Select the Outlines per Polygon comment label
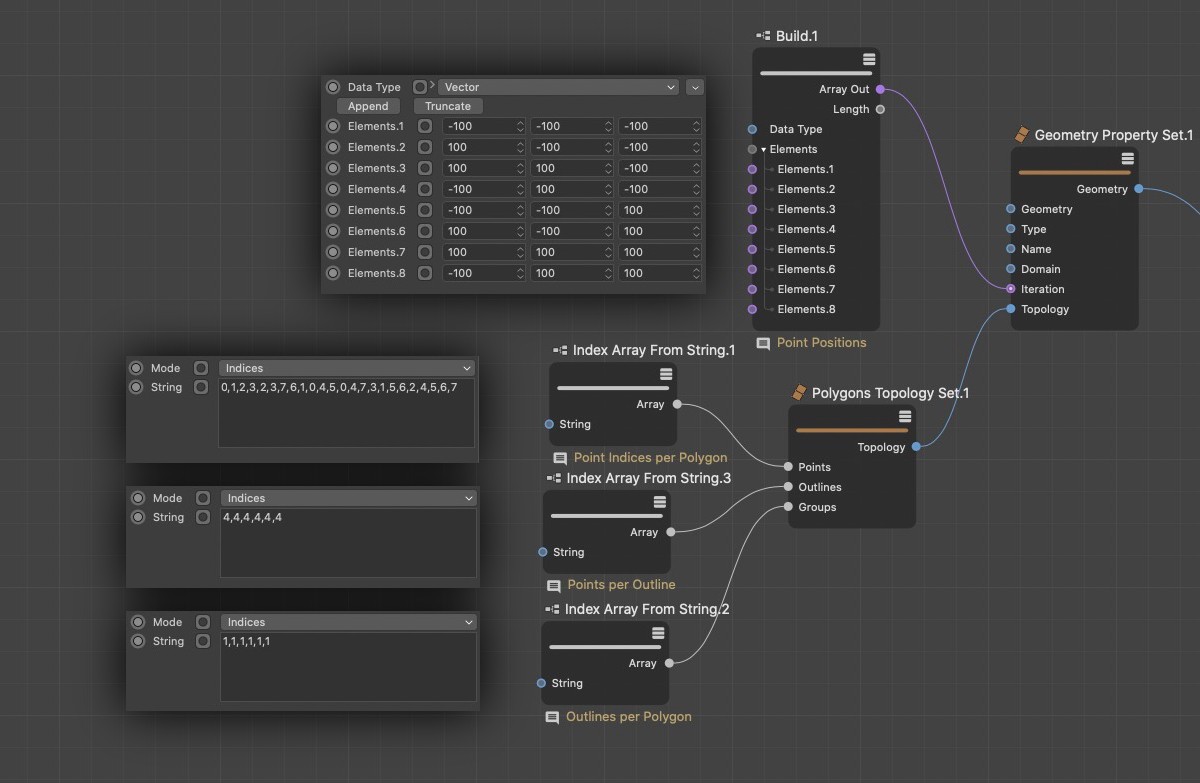This screenshot has width=1200, height=783. click(628, 717)
